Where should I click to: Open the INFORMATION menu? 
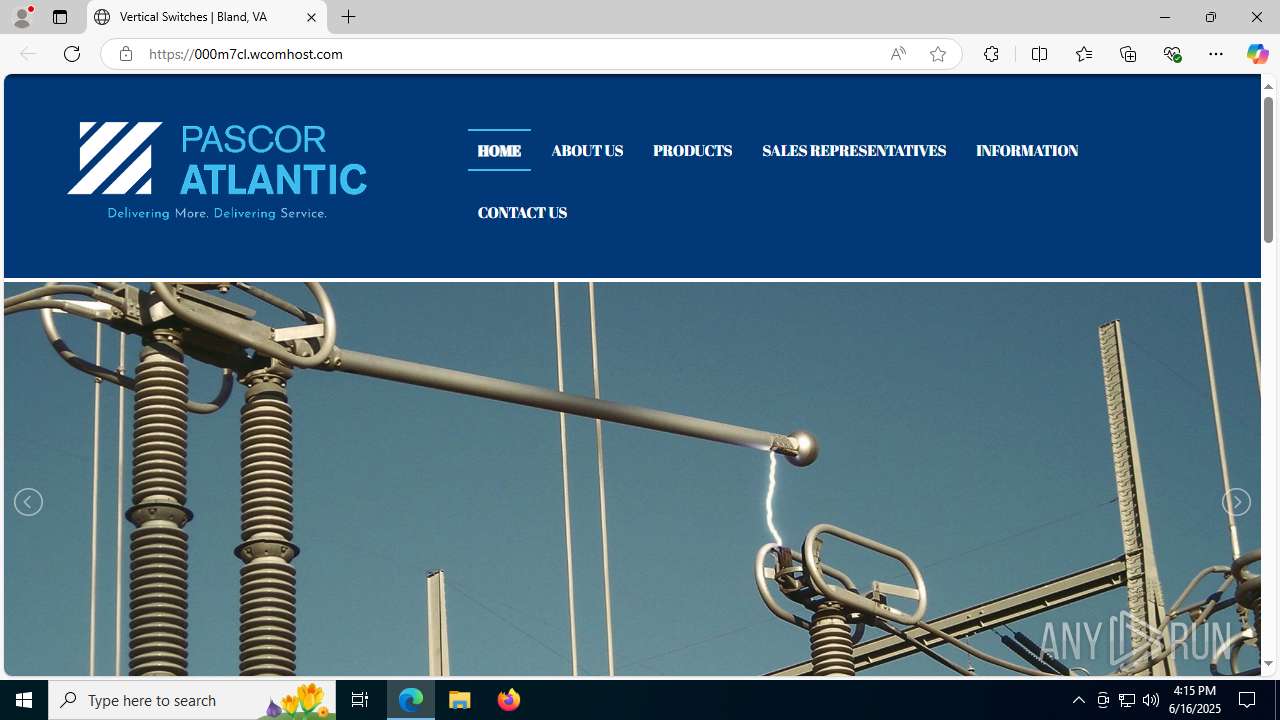[x=1027, y=151]
